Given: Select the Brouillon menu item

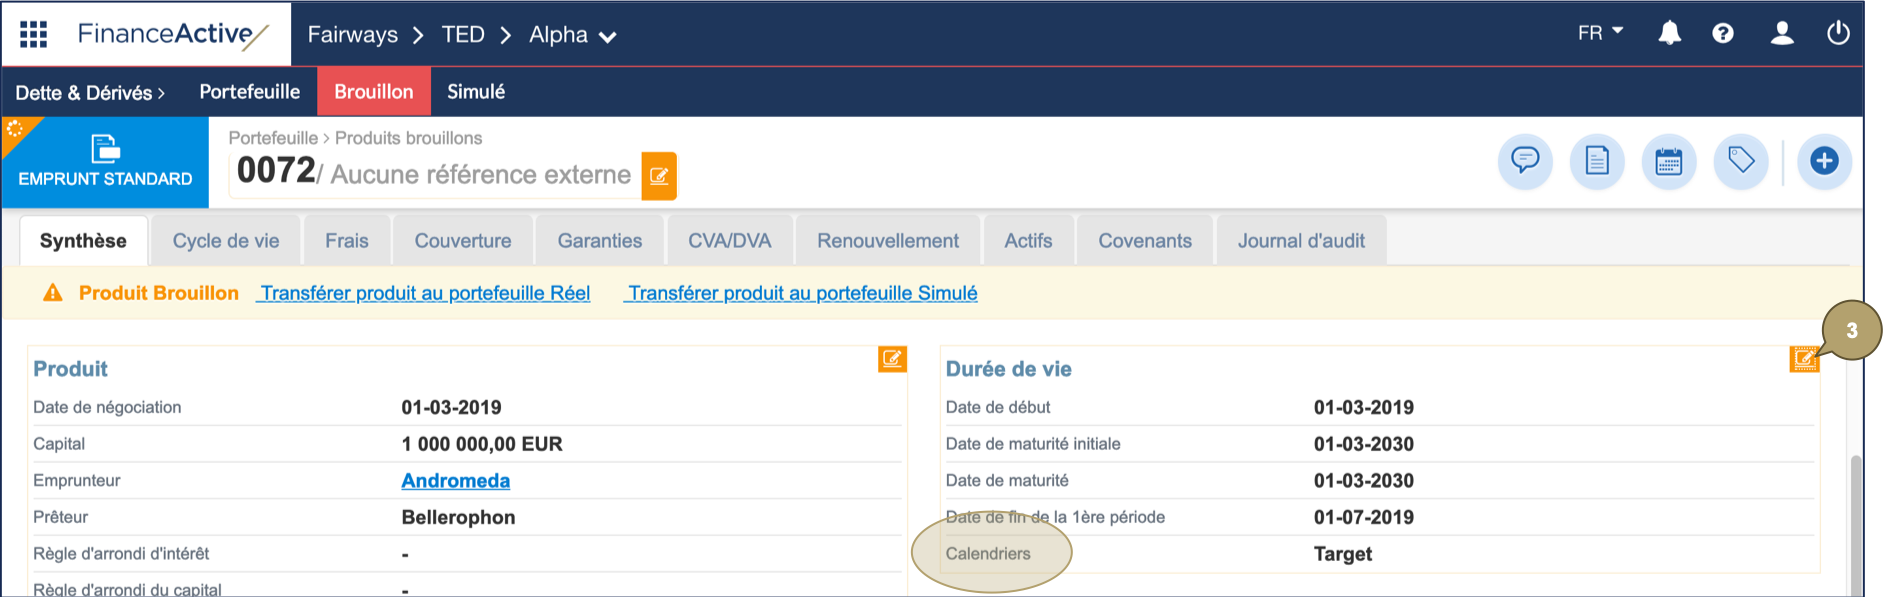Looking at the screenshot, I should coord(374,92).
